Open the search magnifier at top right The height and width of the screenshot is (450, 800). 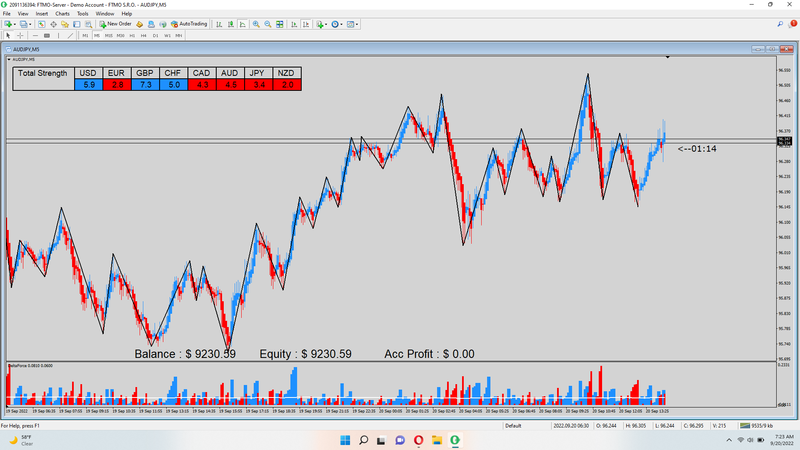[780, 24]
